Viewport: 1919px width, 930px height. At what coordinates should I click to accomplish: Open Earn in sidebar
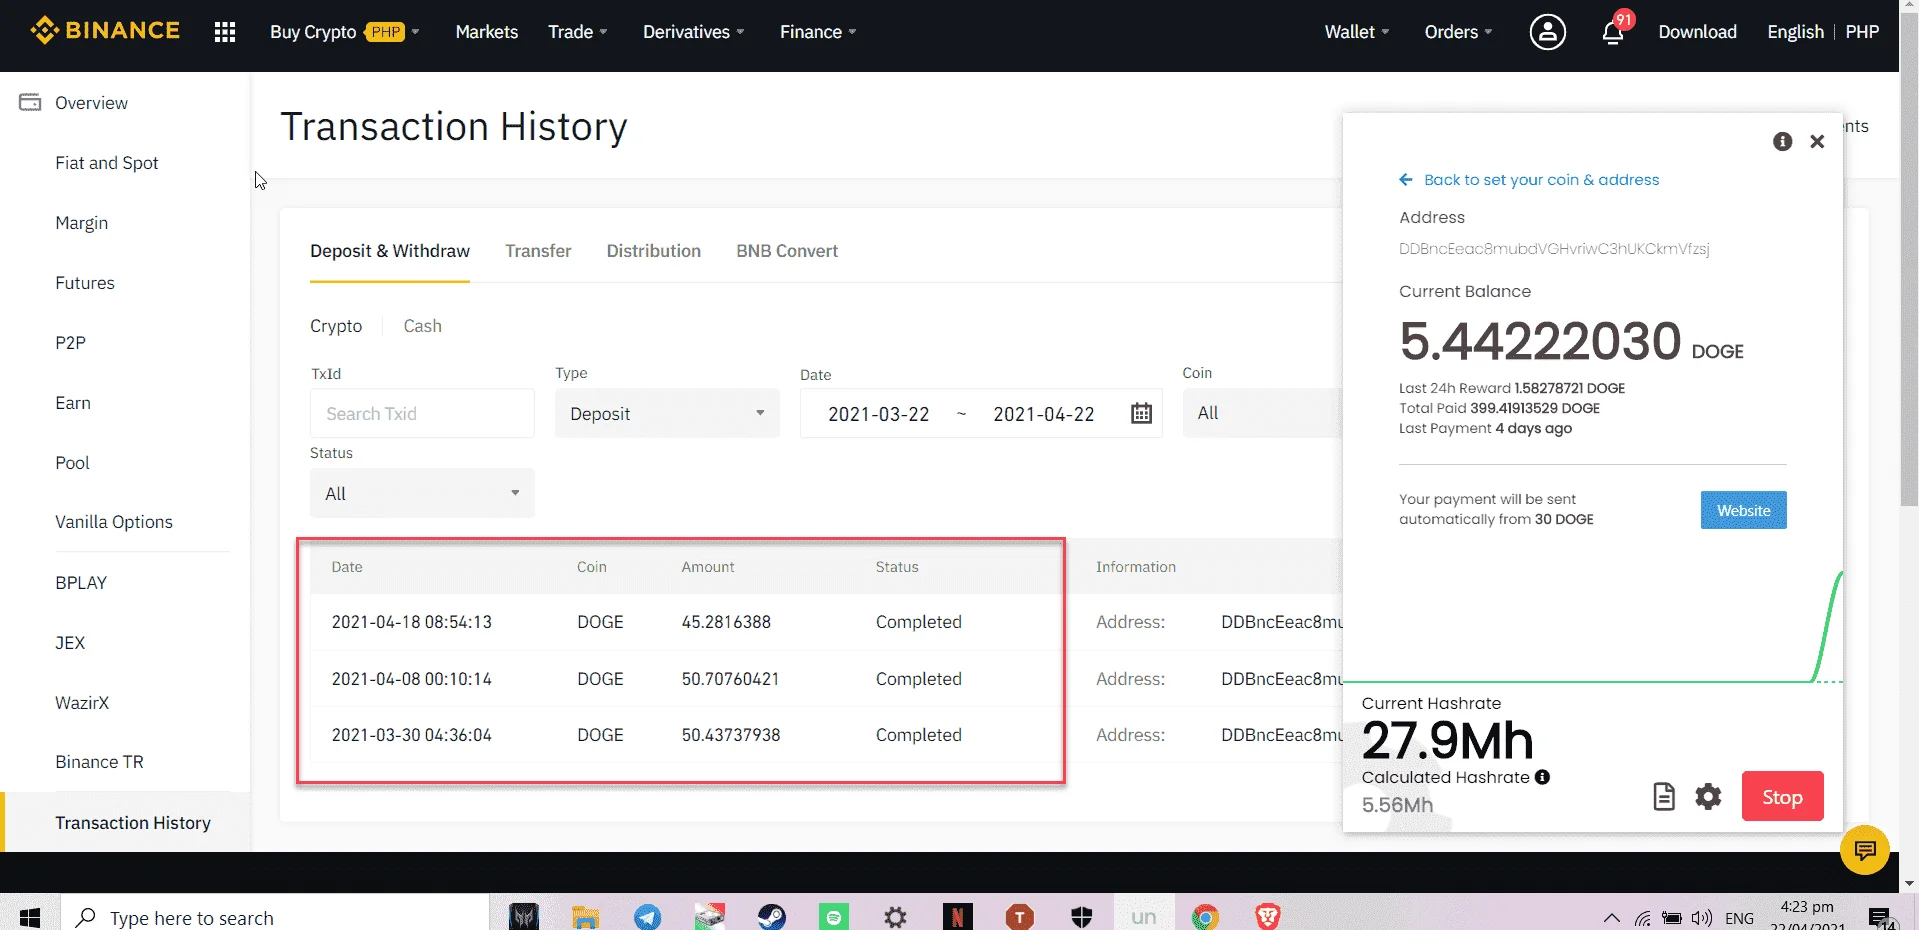click(73, 403)
